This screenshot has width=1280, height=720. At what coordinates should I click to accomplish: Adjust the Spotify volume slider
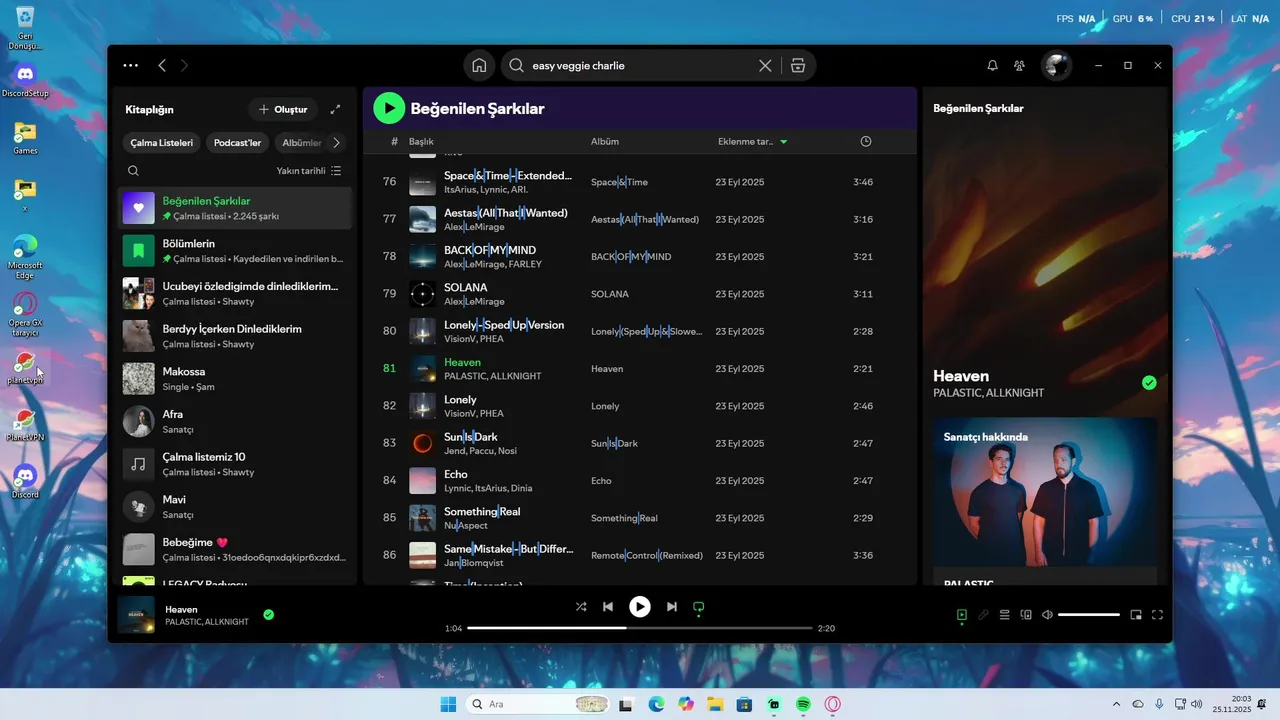(1089, 615)
